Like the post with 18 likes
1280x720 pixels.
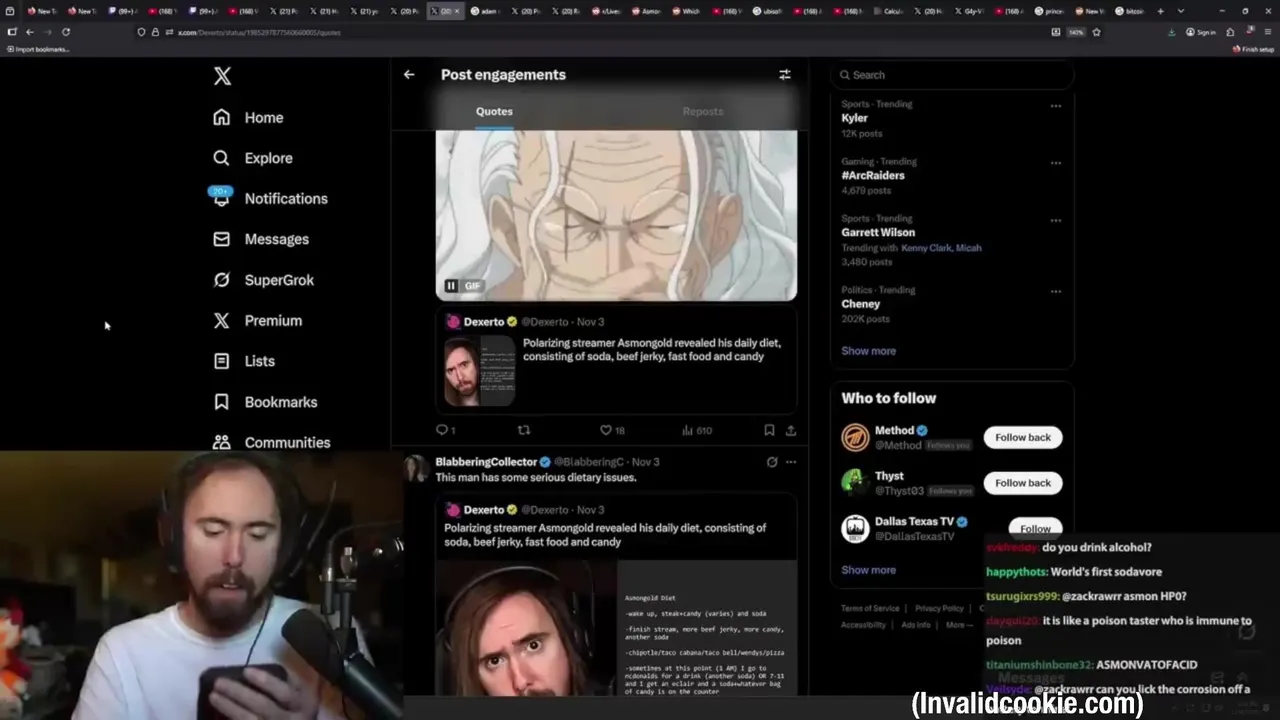tap(612, 430)
